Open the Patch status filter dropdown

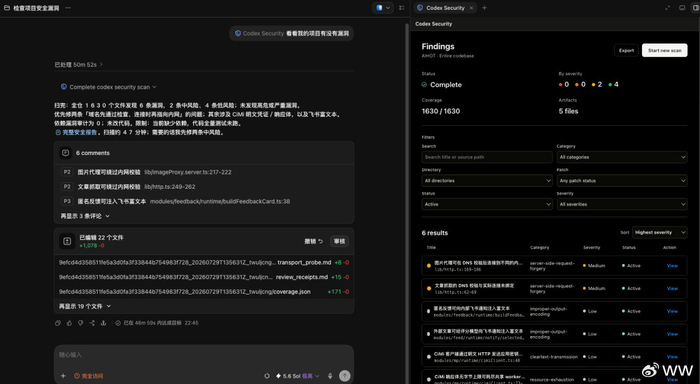pos(622,181)
